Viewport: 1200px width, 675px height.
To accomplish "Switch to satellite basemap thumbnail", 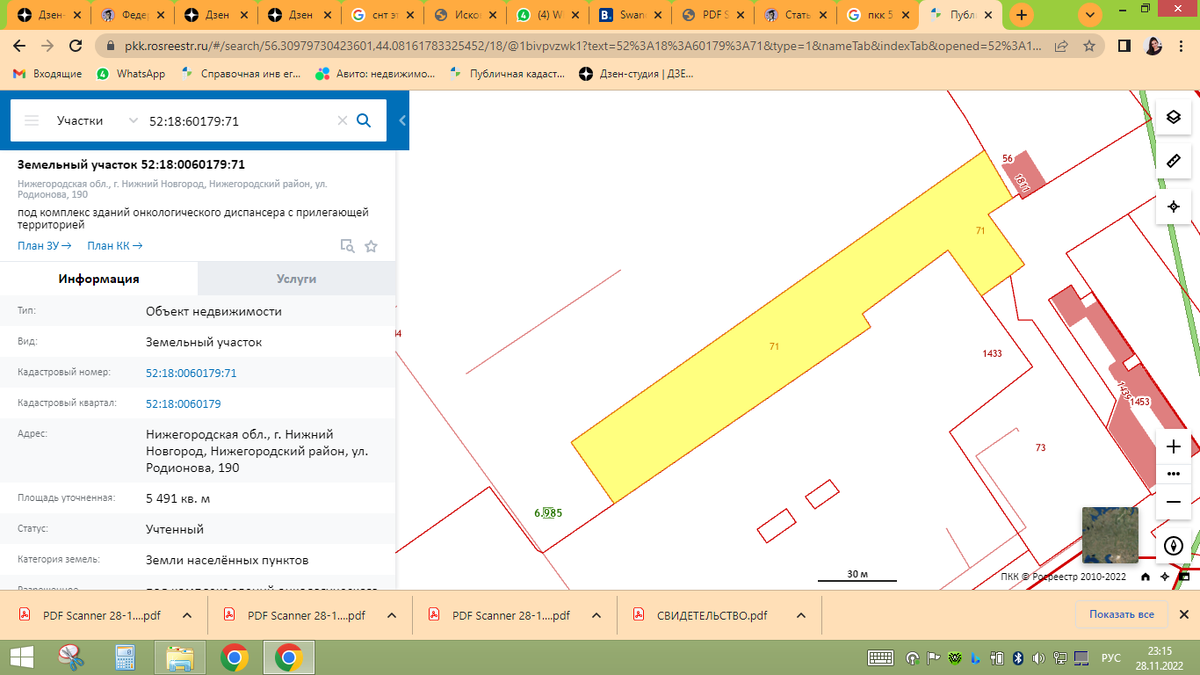I will 1110,535.
